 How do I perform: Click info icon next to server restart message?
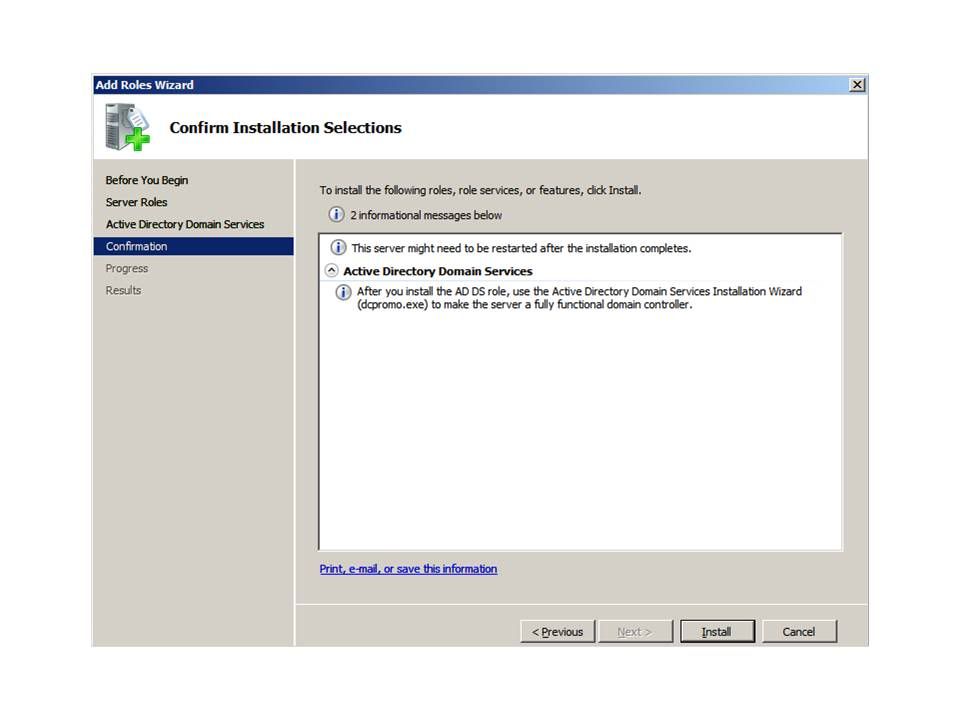point(339,248)
